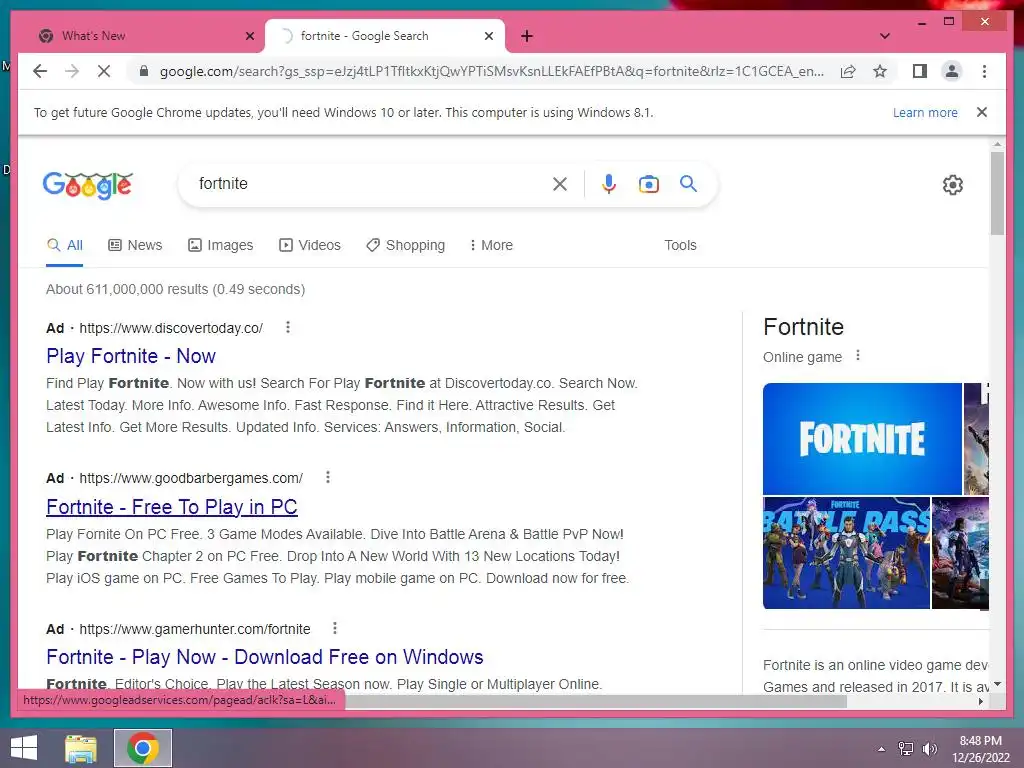Close the fortnite Google Search tab
Screen dimensions: 1024x768
(x=488, y=36)
